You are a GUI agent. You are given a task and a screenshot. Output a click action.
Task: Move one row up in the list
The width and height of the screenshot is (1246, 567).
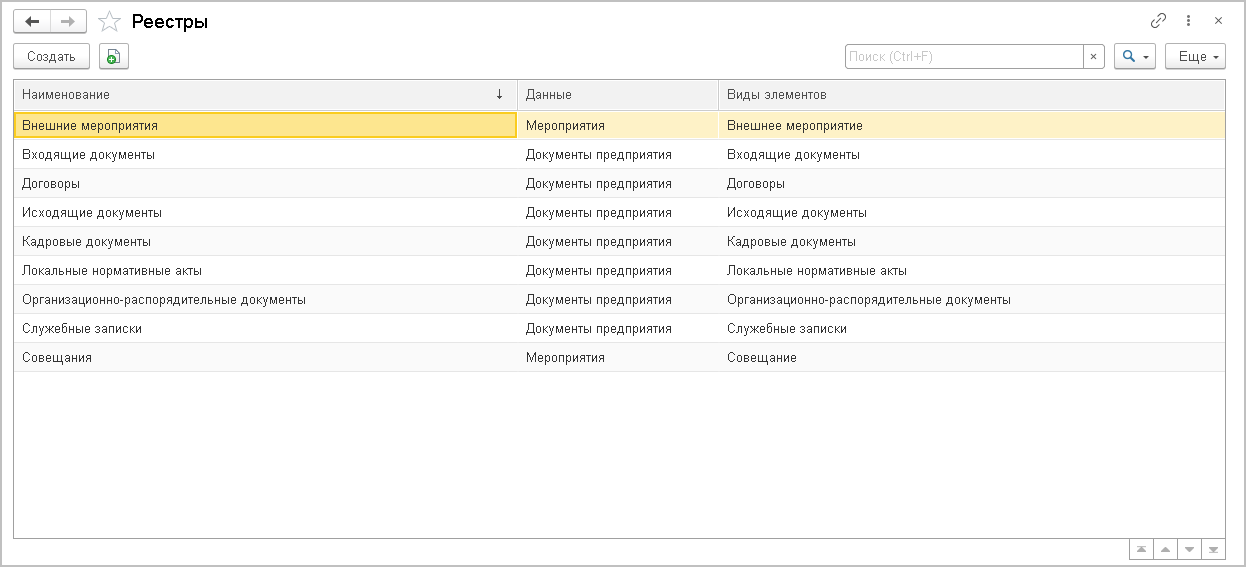tap(1165, 550)
